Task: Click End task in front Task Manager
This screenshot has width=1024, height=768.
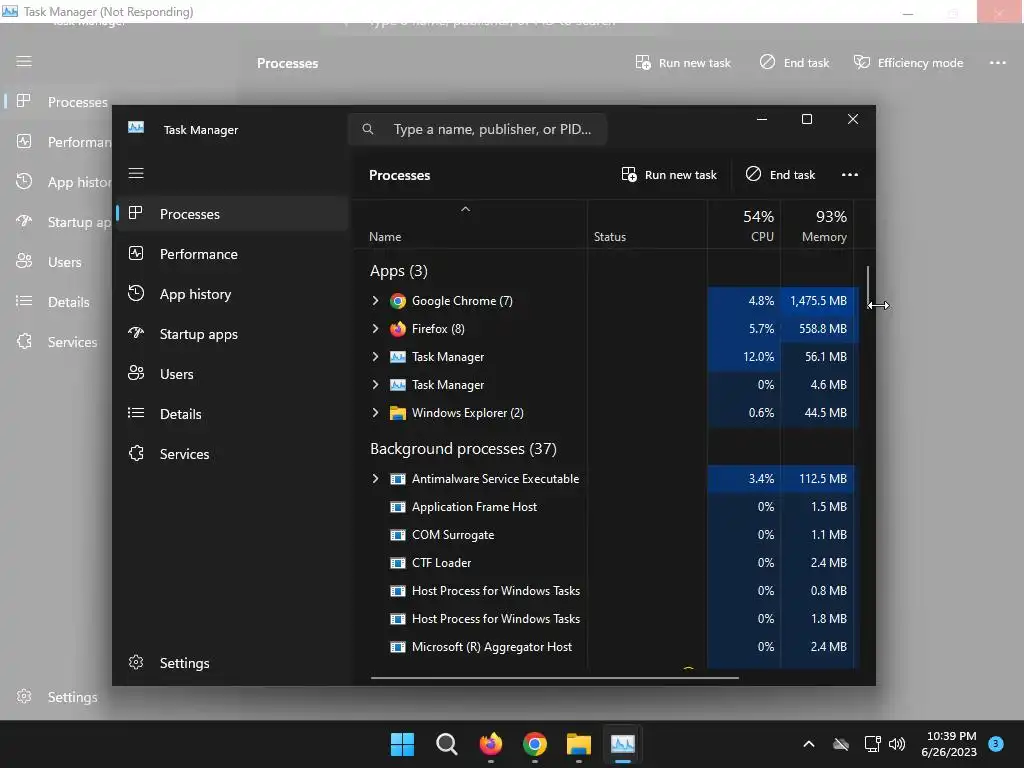Action: [x=780, y=174]
